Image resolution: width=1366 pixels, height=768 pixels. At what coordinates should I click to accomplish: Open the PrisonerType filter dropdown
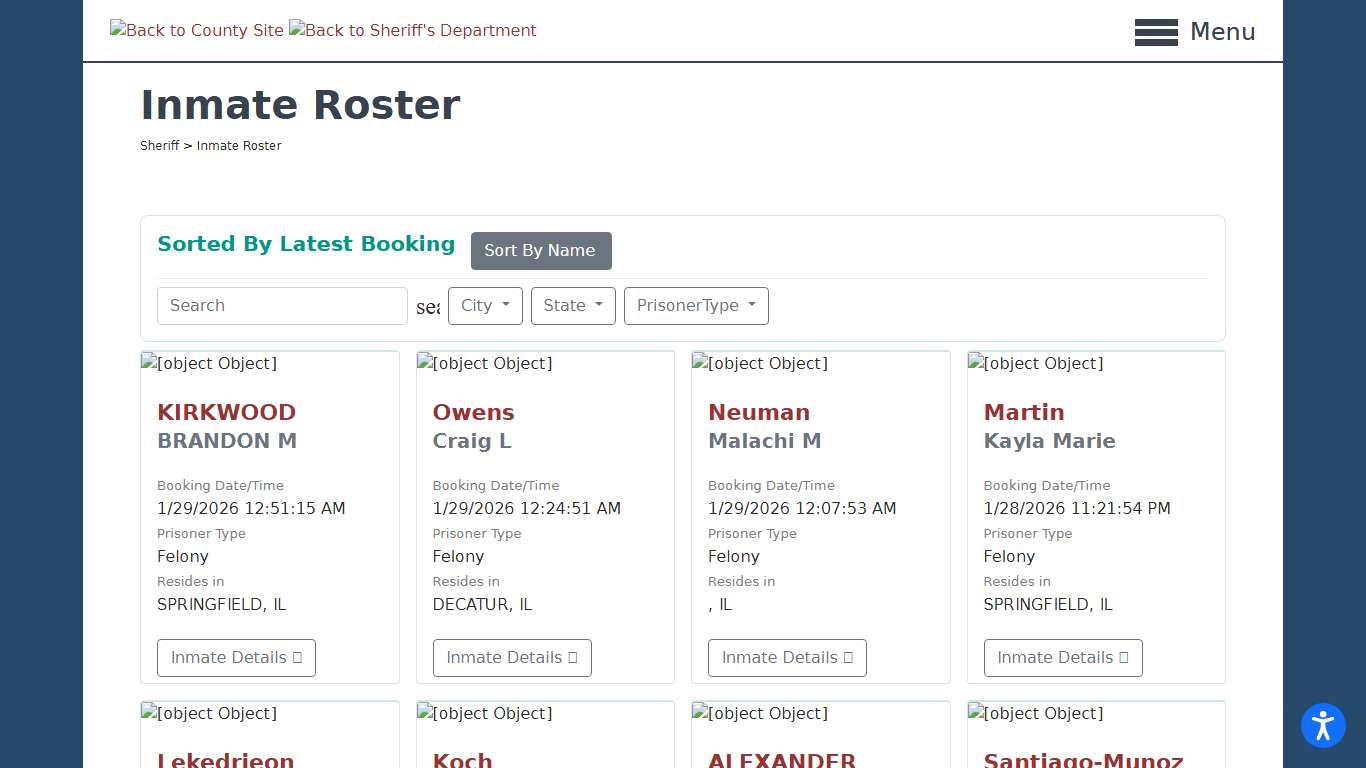(696, 306)
